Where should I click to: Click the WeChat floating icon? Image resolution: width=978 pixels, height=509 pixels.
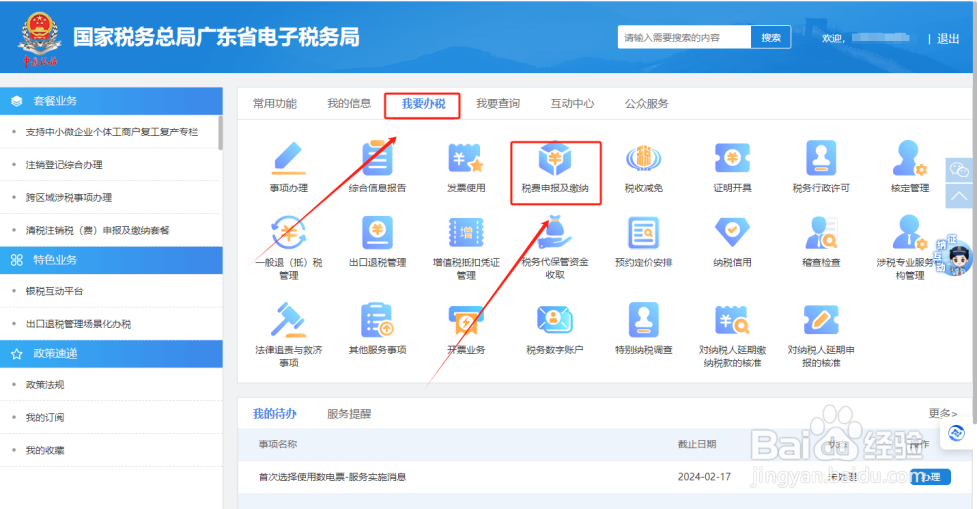click(959, 170)
